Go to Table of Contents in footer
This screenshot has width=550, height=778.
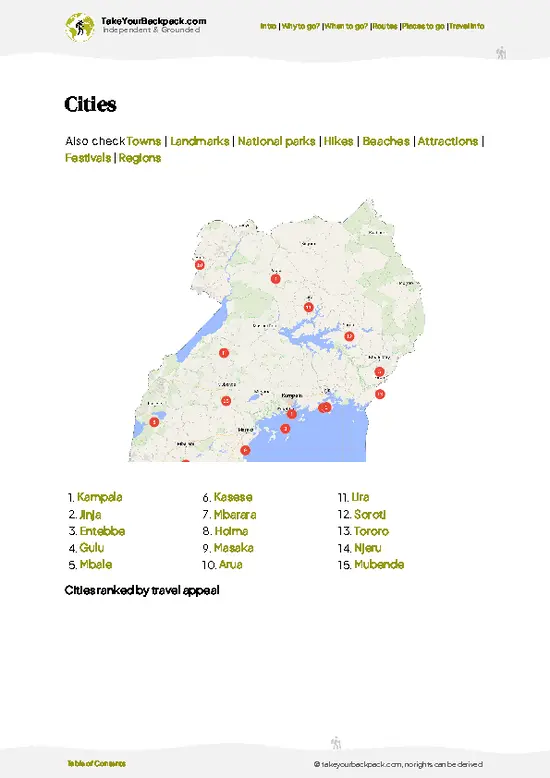[x=96, y=764]
